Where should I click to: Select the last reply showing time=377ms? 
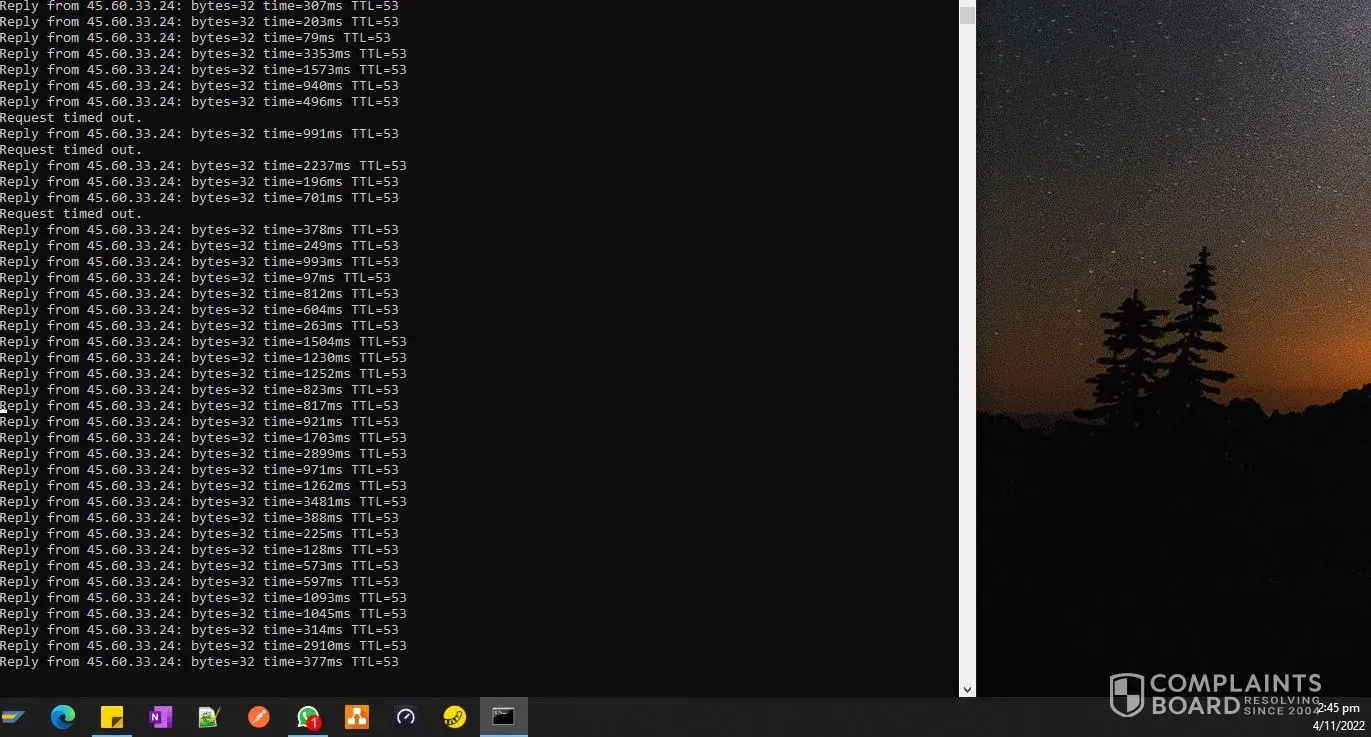coord(199,662)
